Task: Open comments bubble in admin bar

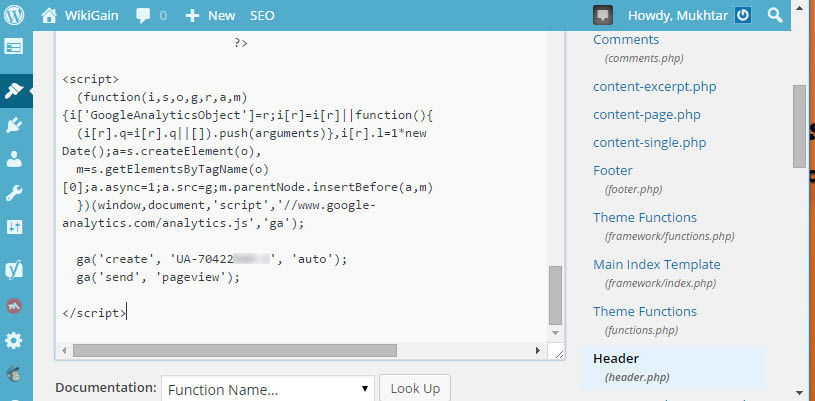Action: point(143,16)
